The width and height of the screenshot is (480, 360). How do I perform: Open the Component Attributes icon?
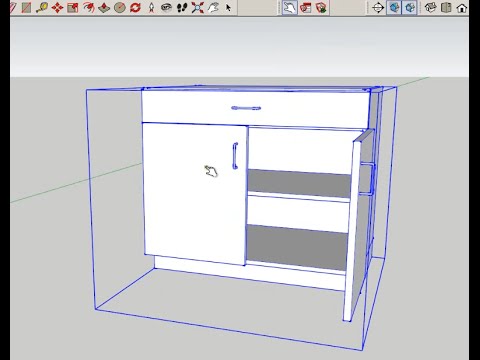click(321, 7)
